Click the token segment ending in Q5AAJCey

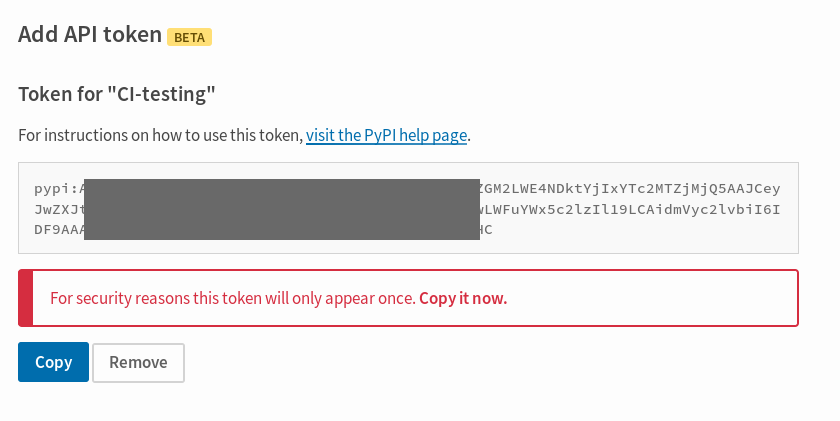(630, 189)
